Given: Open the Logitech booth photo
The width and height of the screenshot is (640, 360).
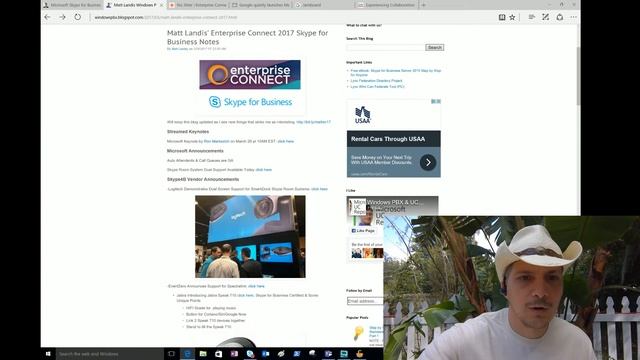Looking at the screenshot, I should coord(250,236).
